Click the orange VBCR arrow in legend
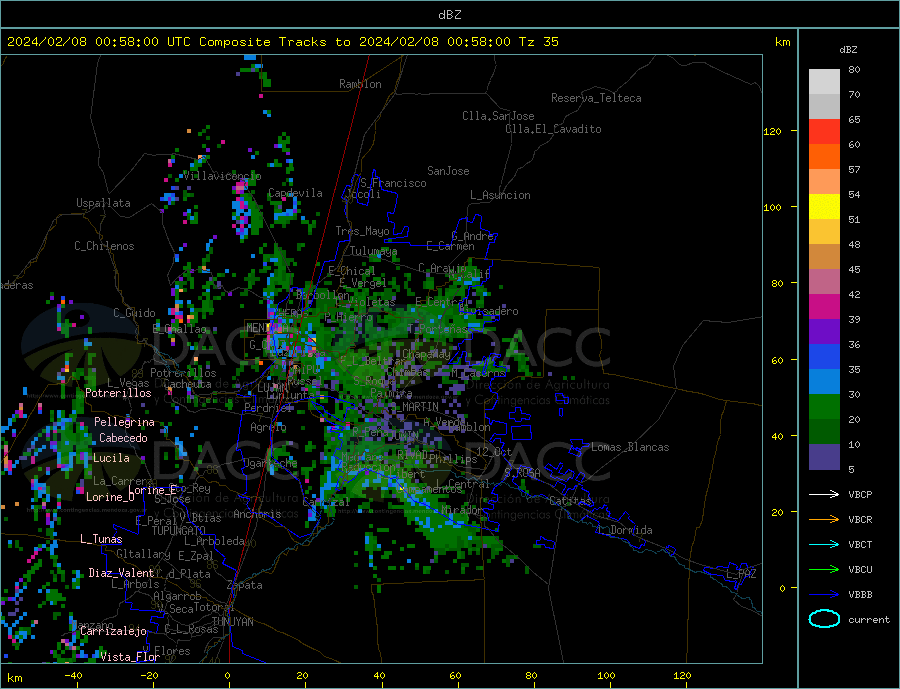The image size is (900, 689). [824, 520]
